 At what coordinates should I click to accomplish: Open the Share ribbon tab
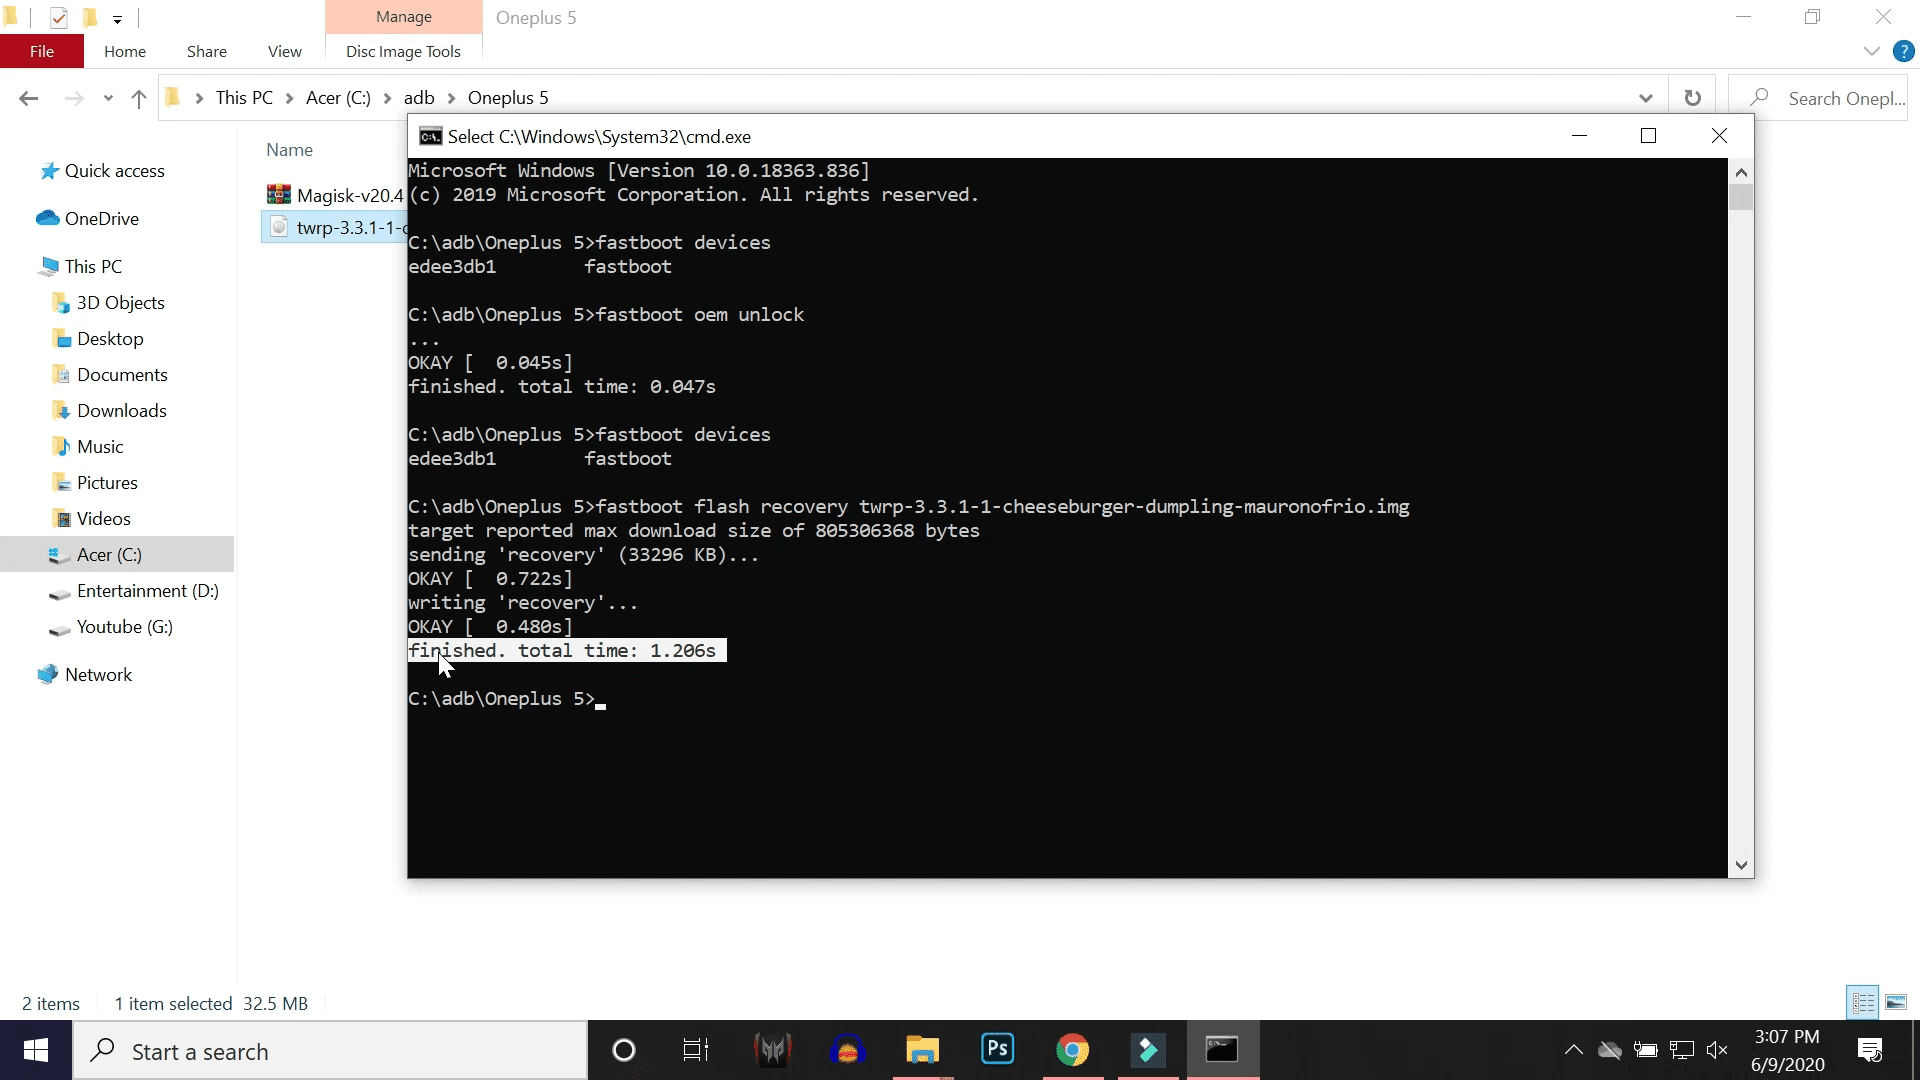coord(207,51)
